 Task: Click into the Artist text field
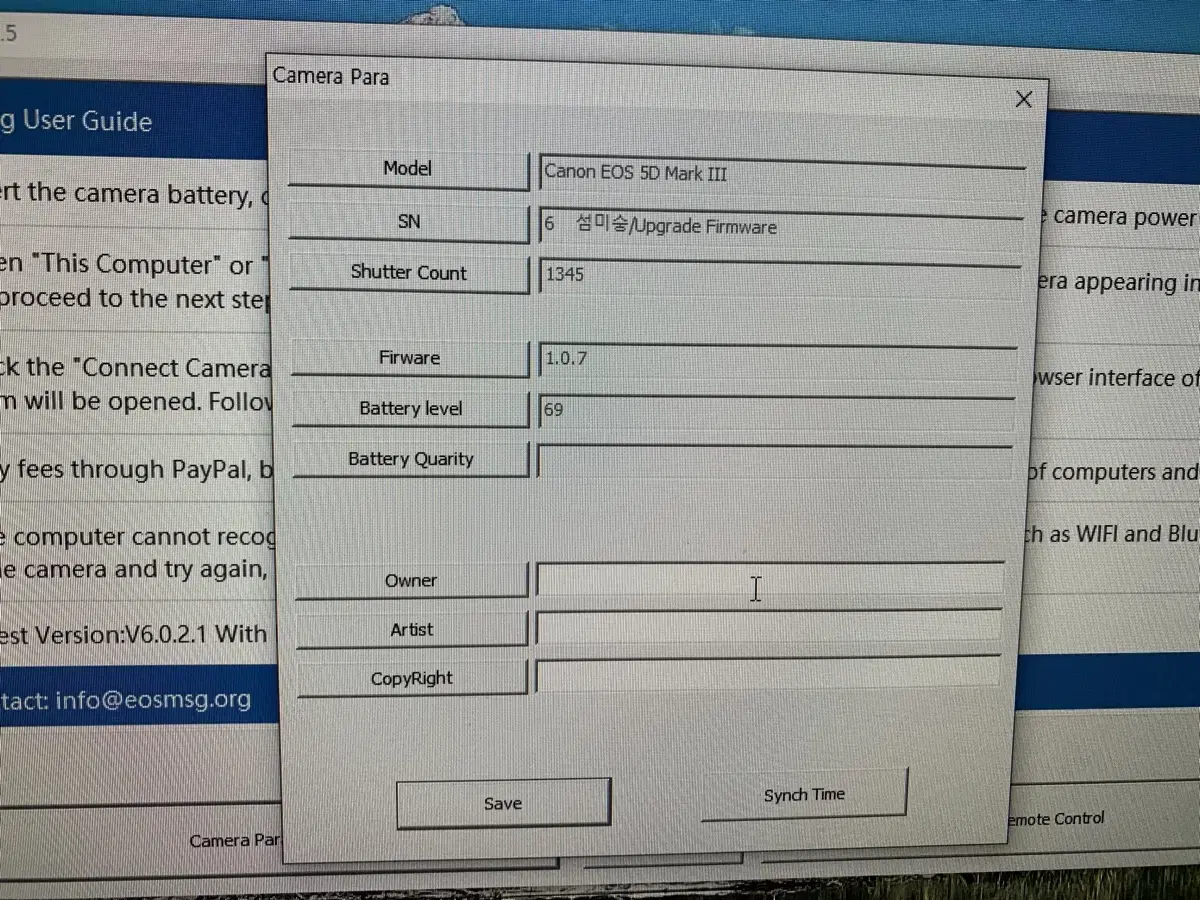pos(770,628)
